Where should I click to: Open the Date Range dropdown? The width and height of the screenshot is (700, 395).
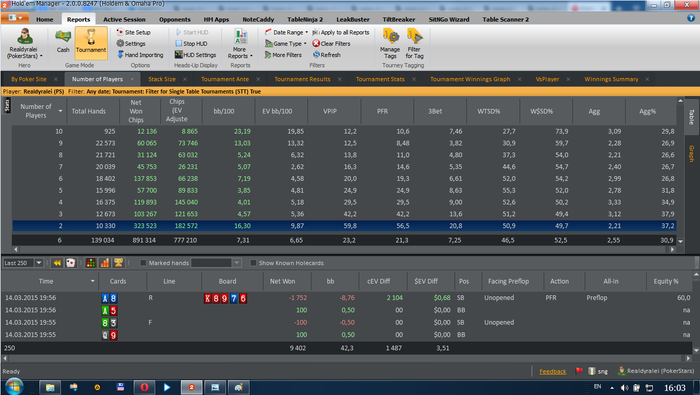pos(286,32)
